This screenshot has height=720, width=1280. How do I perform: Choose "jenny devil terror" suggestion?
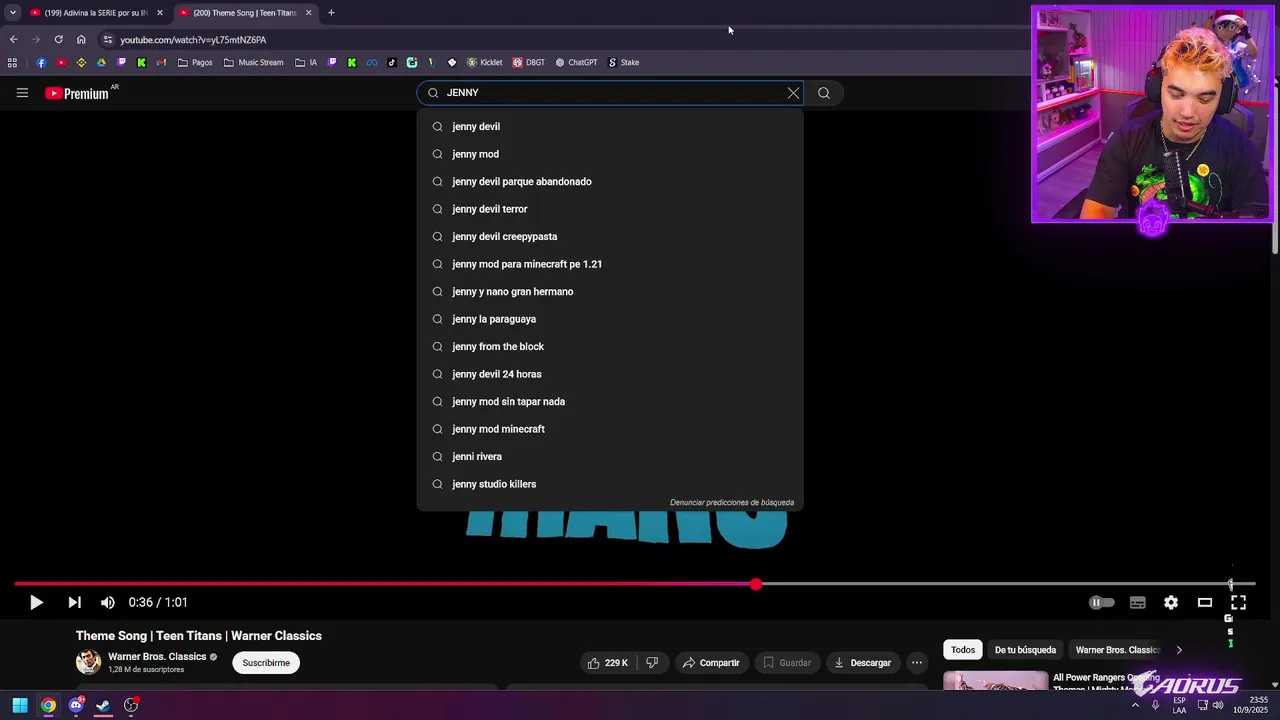[610, 209]
